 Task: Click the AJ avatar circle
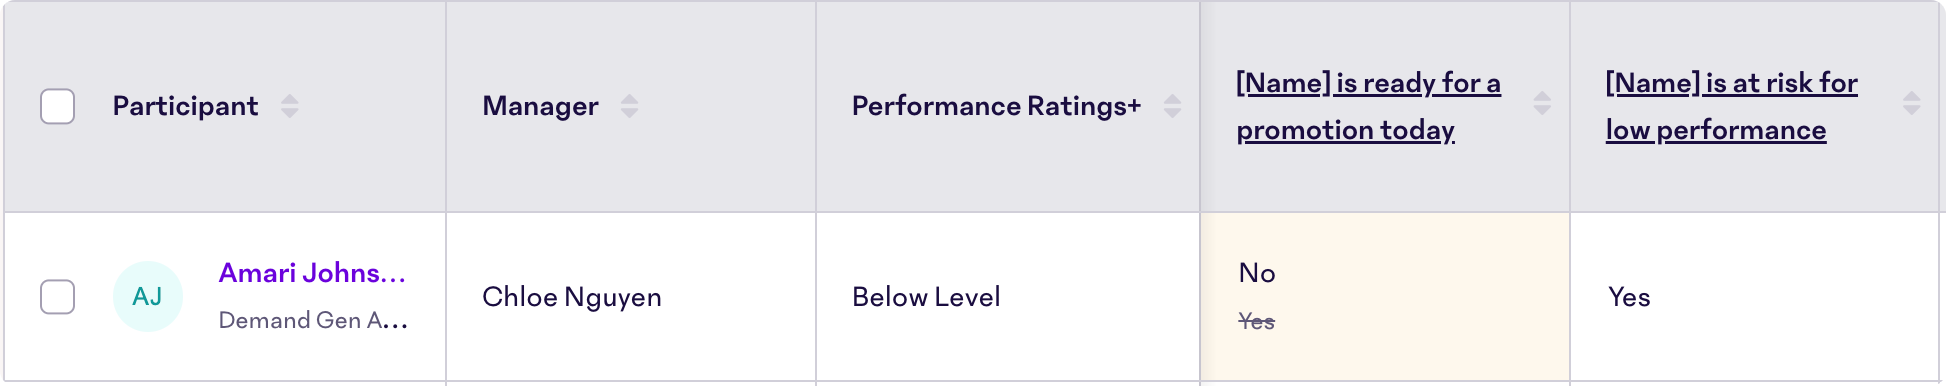point(148,297)
